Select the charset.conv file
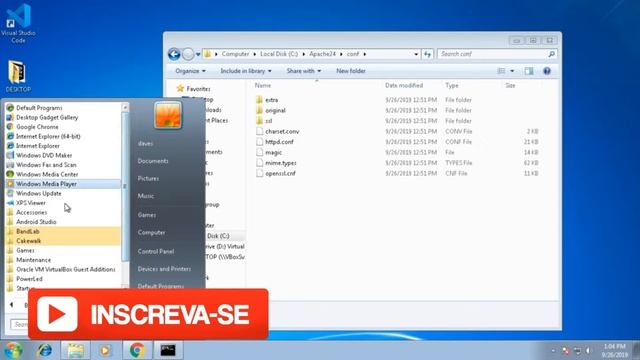 (282, 131)
